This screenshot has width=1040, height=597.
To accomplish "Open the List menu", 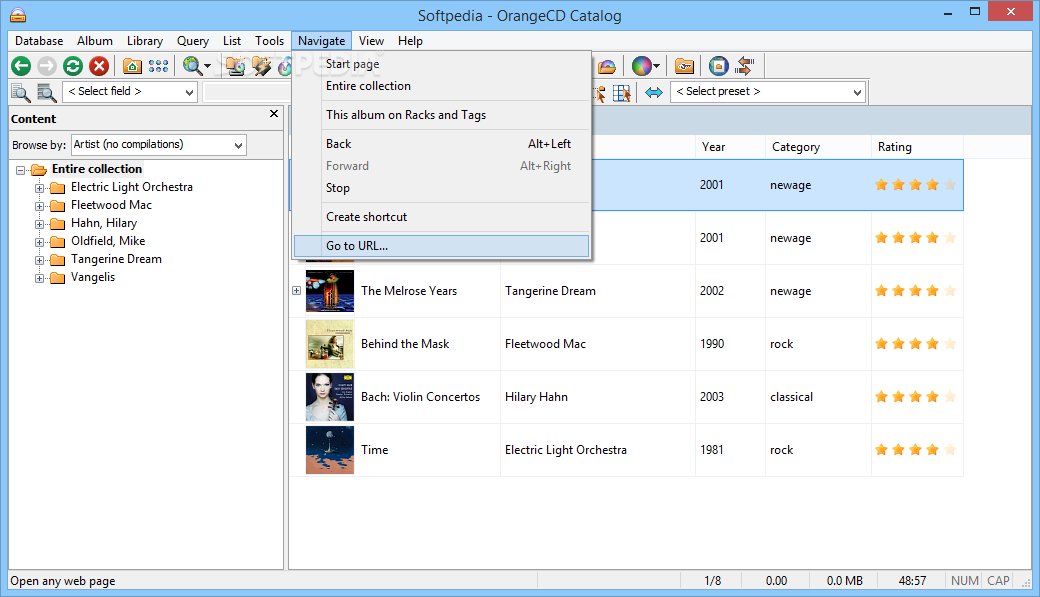I will (232, 40).
